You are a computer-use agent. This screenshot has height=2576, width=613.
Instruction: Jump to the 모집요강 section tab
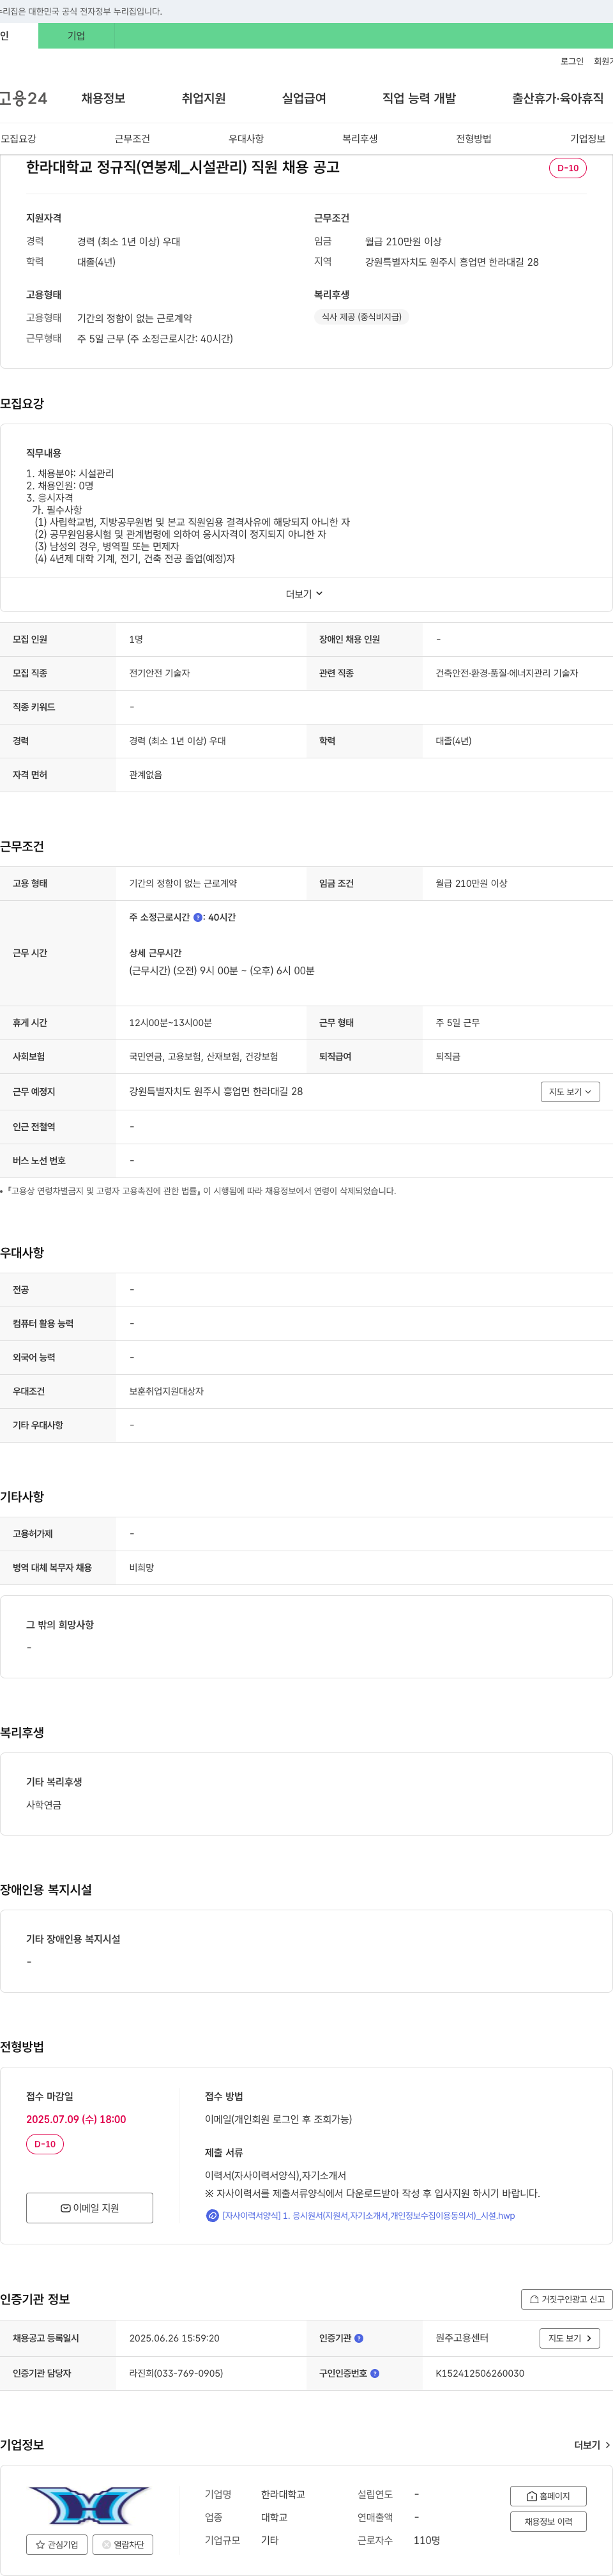(18, 139)
